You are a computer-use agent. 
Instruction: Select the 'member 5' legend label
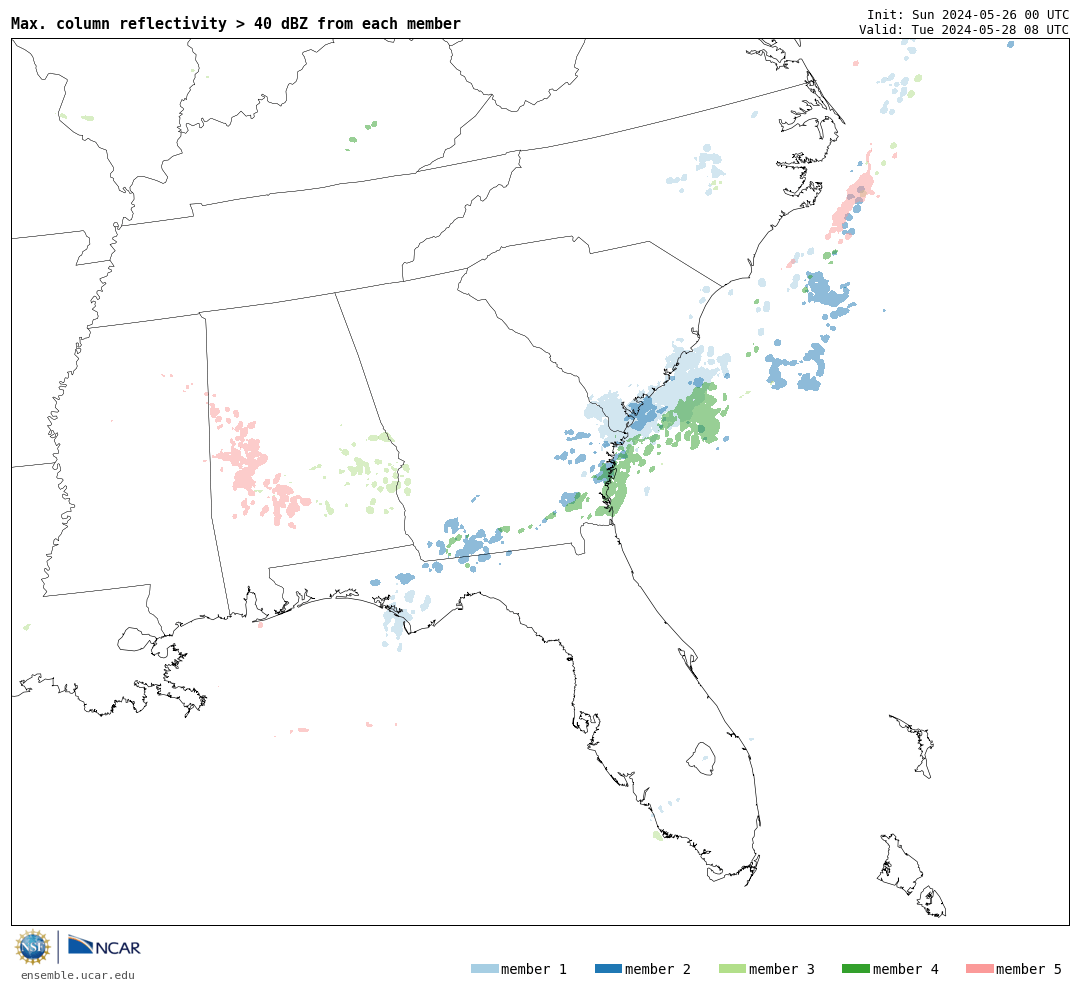coord(1029,969)
